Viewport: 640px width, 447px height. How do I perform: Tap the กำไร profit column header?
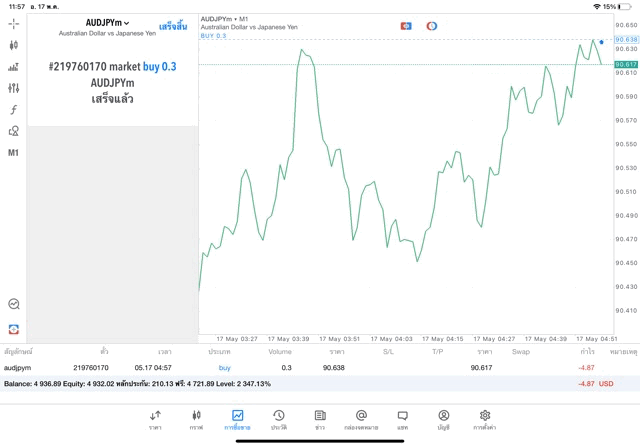(588, 351)
